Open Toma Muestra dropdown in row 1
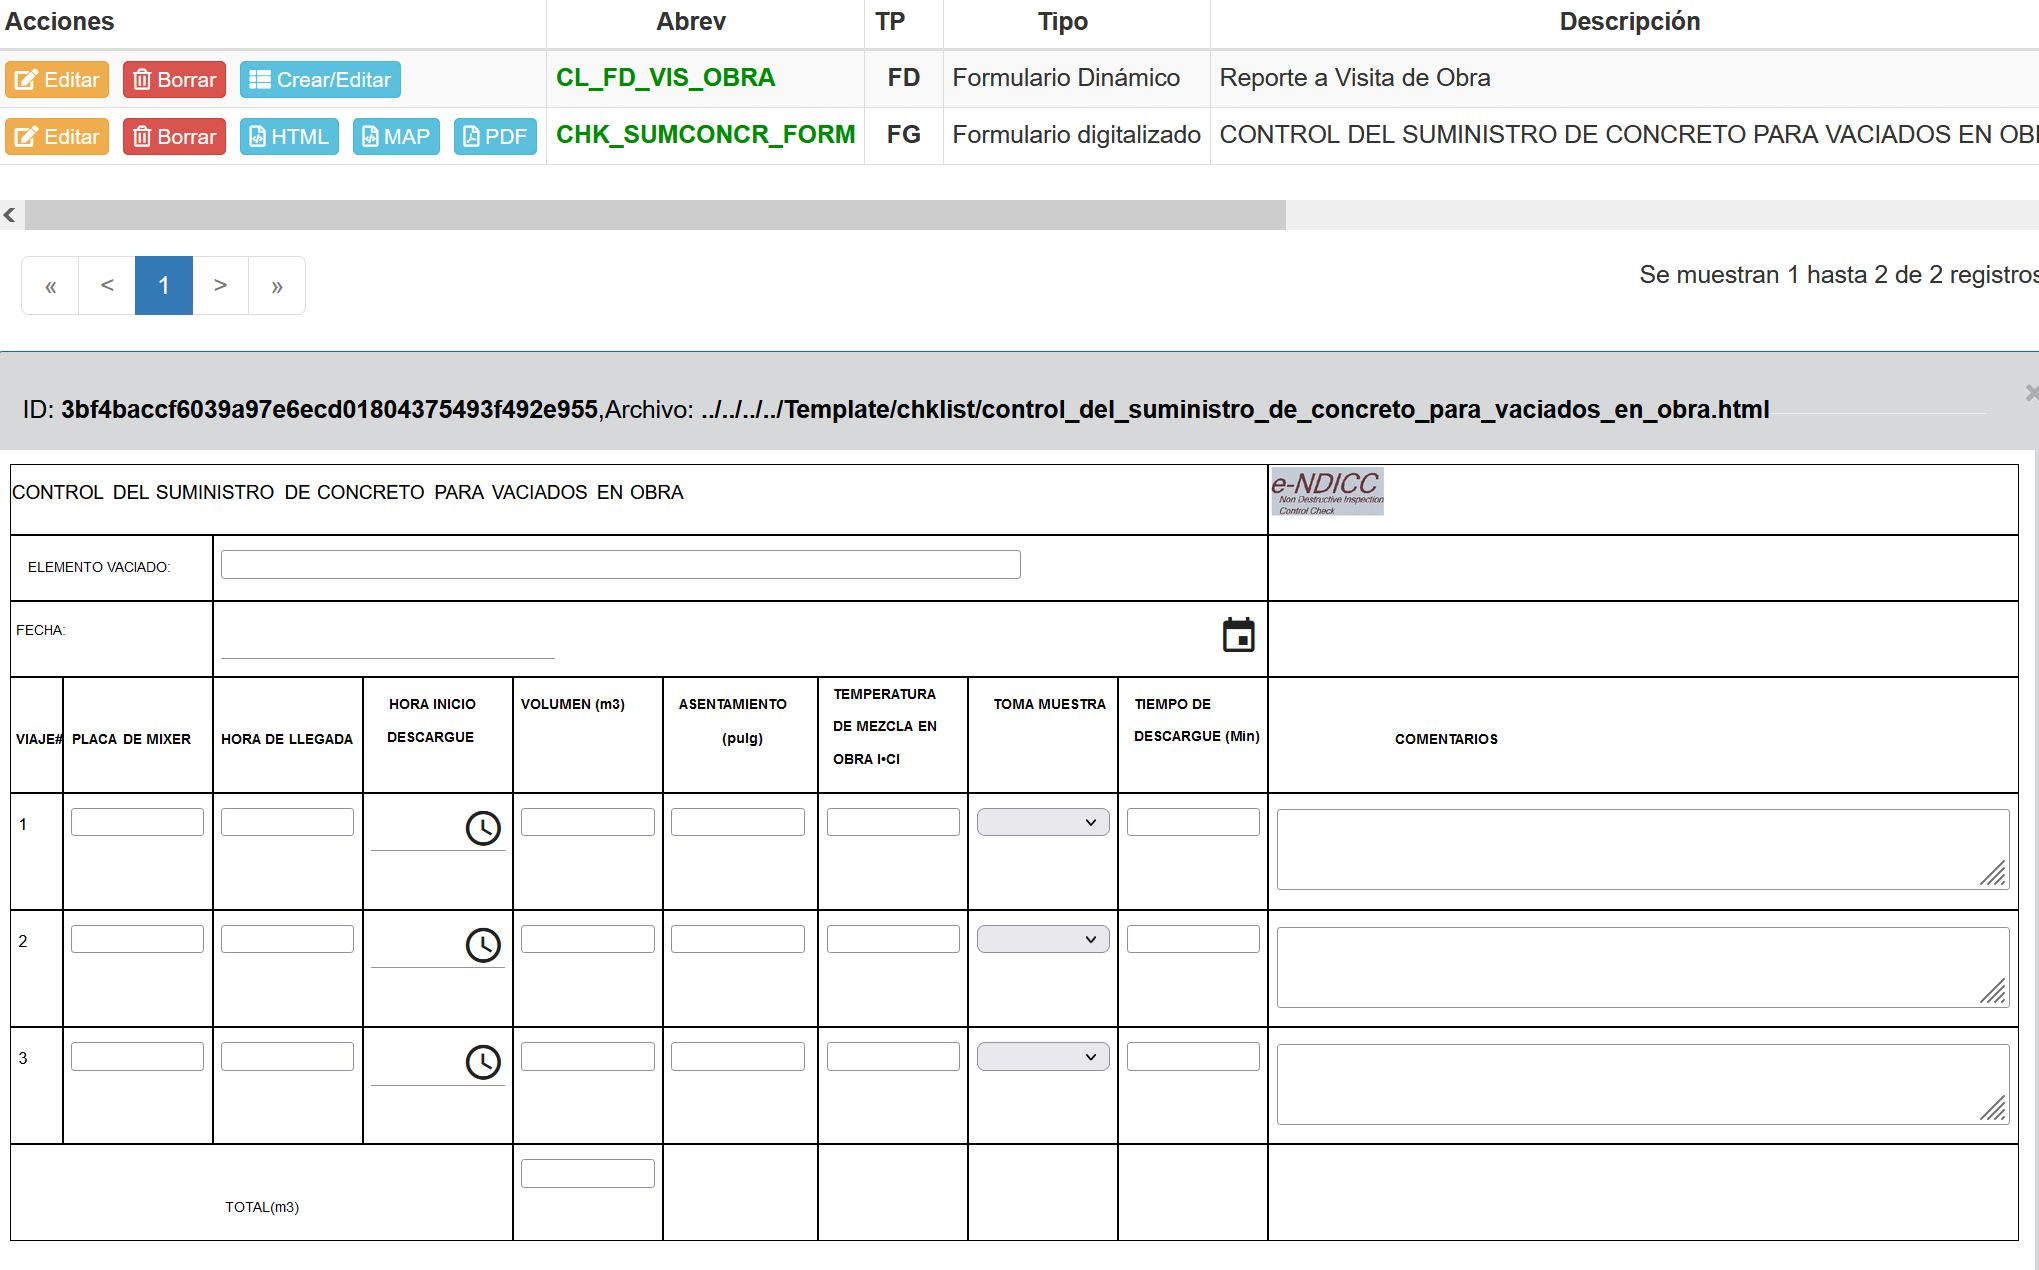The image size is (2039, 1270). coord(1043,822)
